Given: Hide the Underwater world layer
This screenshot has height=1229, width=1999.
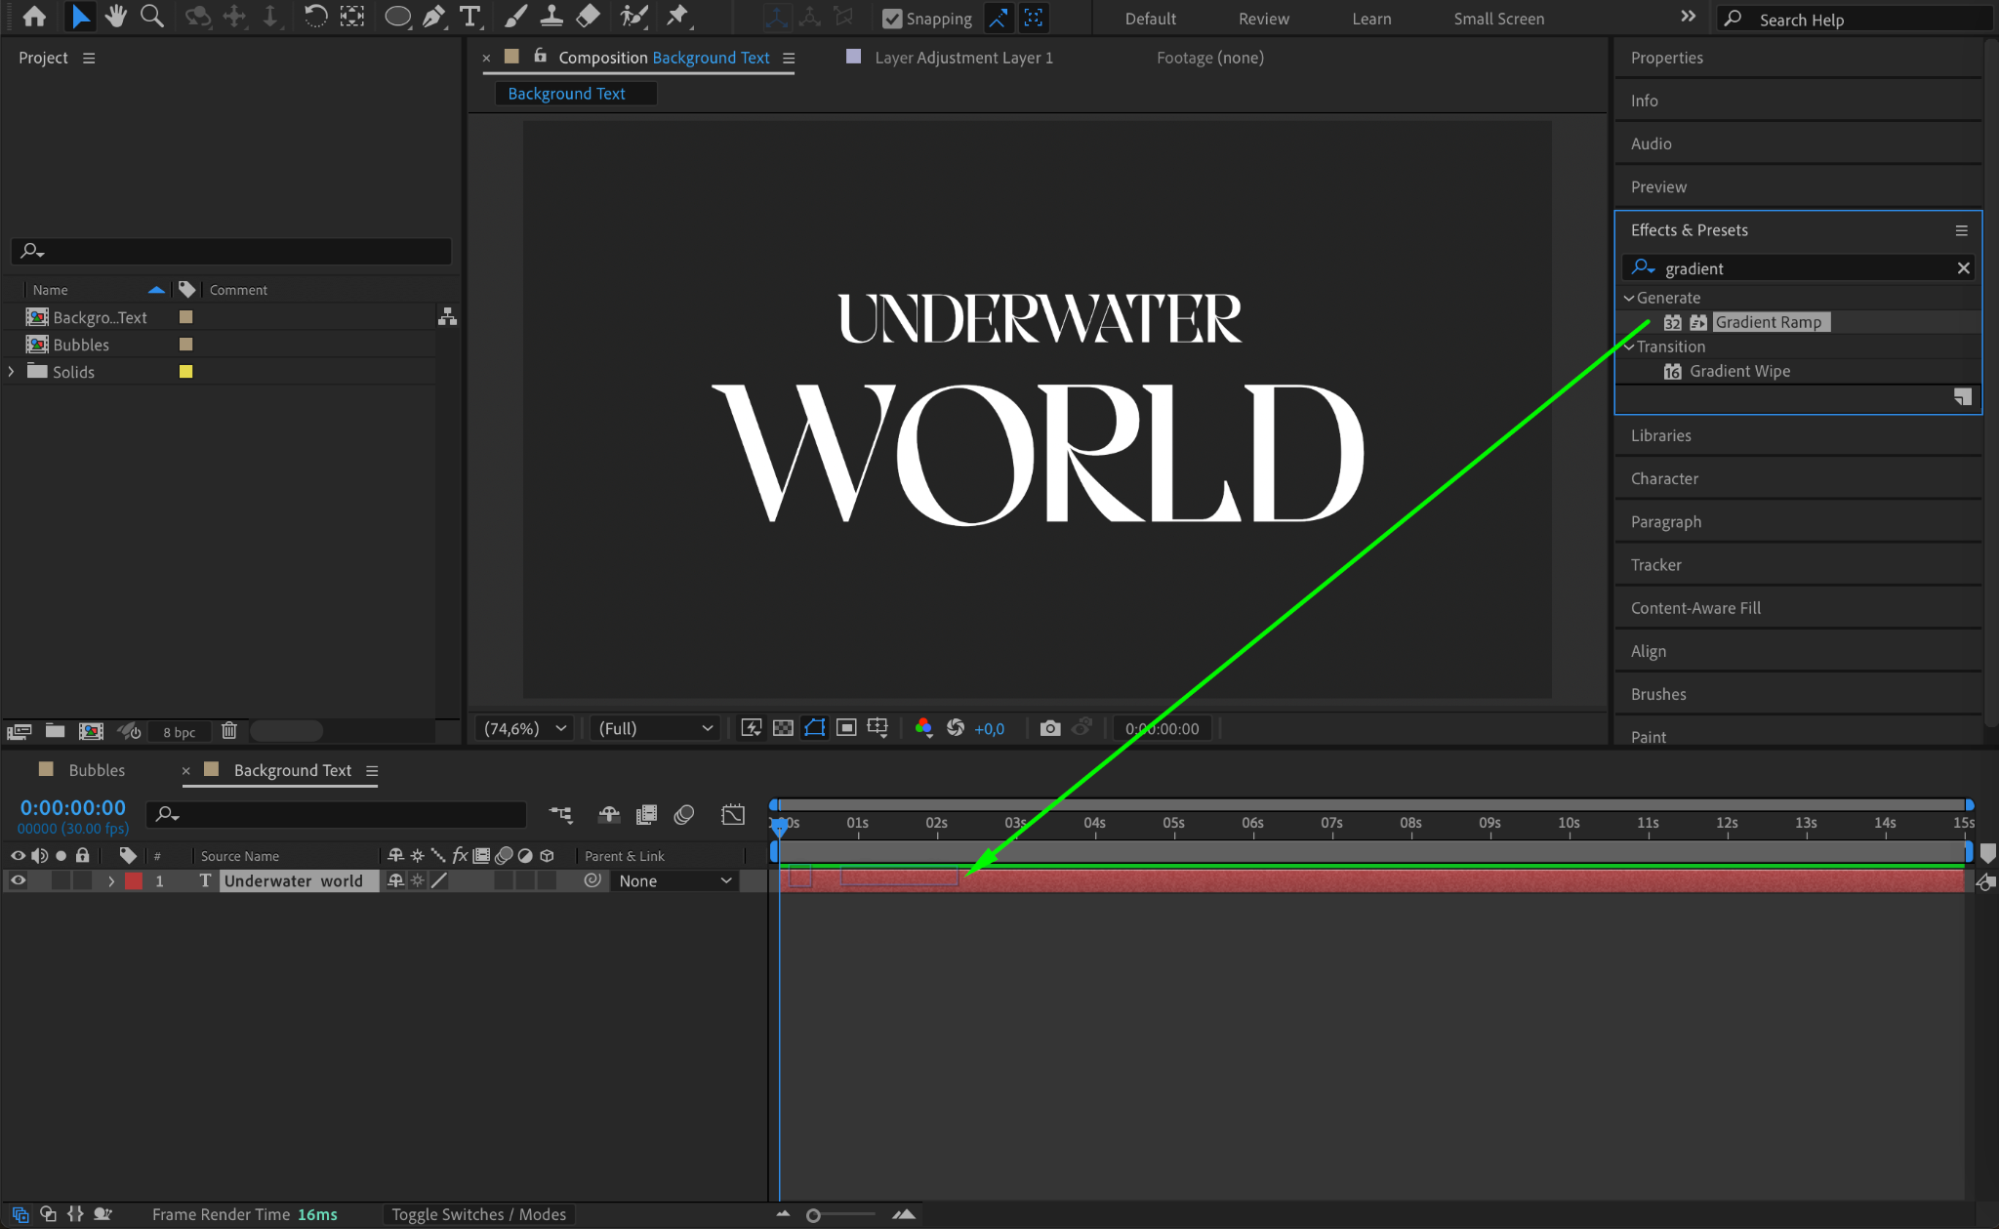Looking at the screenshot, I should [x=18, y=881].
